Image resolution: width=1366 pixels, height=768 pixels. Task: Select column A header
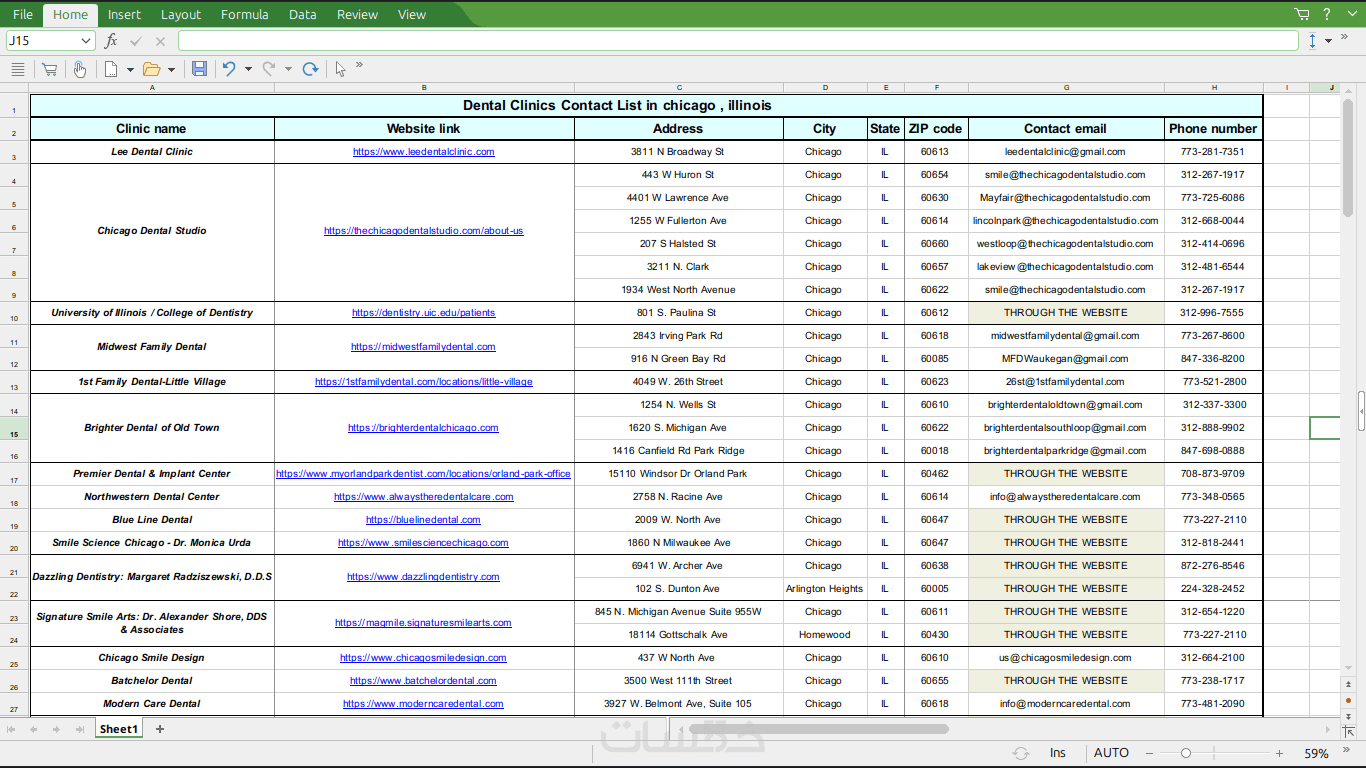point(152,87)
